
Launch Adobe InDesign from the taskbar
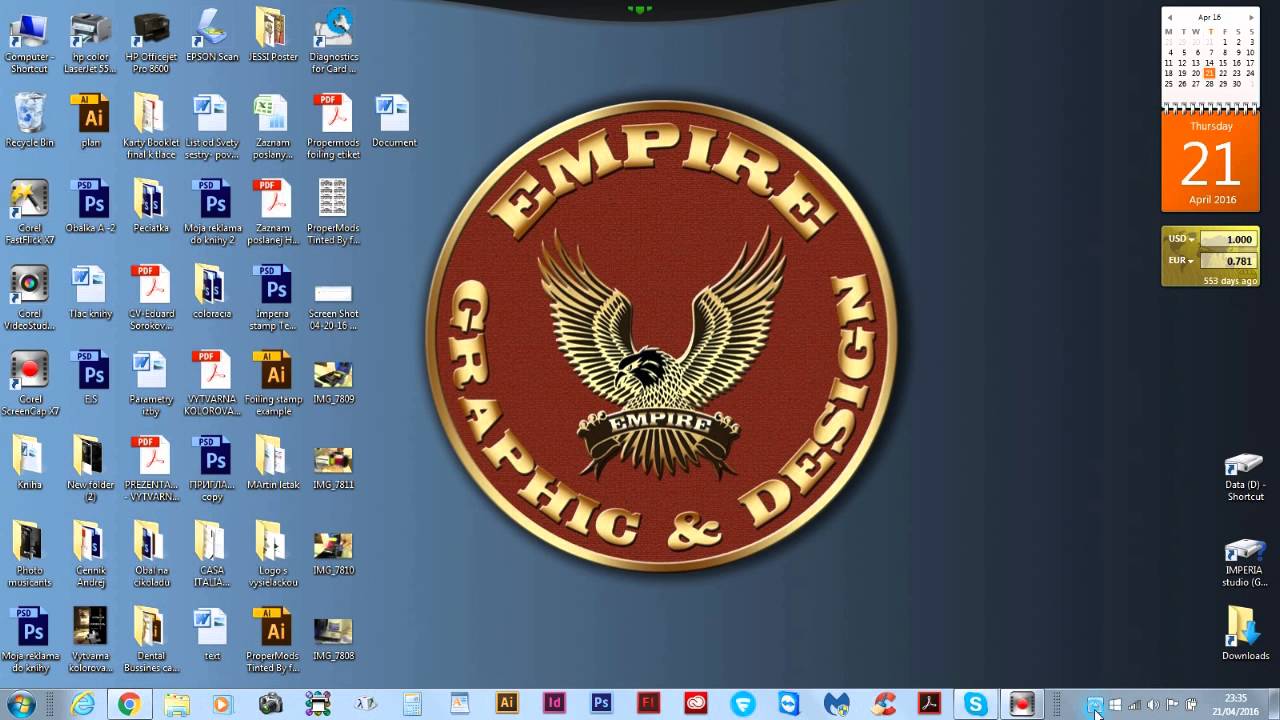[x=554, y=704]
